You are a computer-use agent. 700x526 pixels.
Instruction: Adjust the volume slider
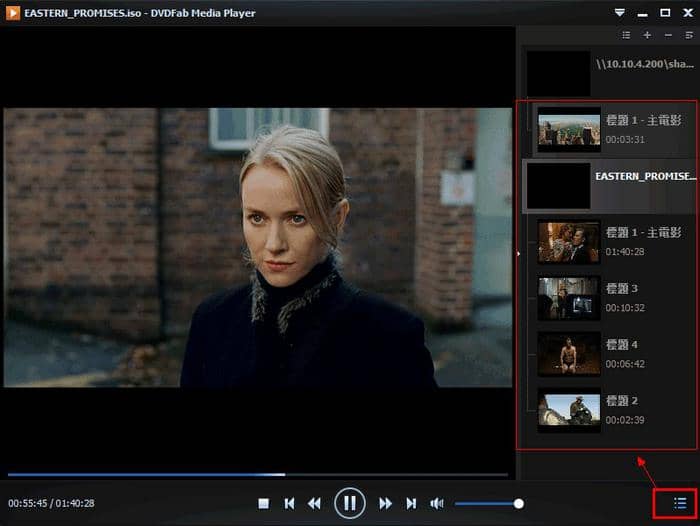[489, 504]
